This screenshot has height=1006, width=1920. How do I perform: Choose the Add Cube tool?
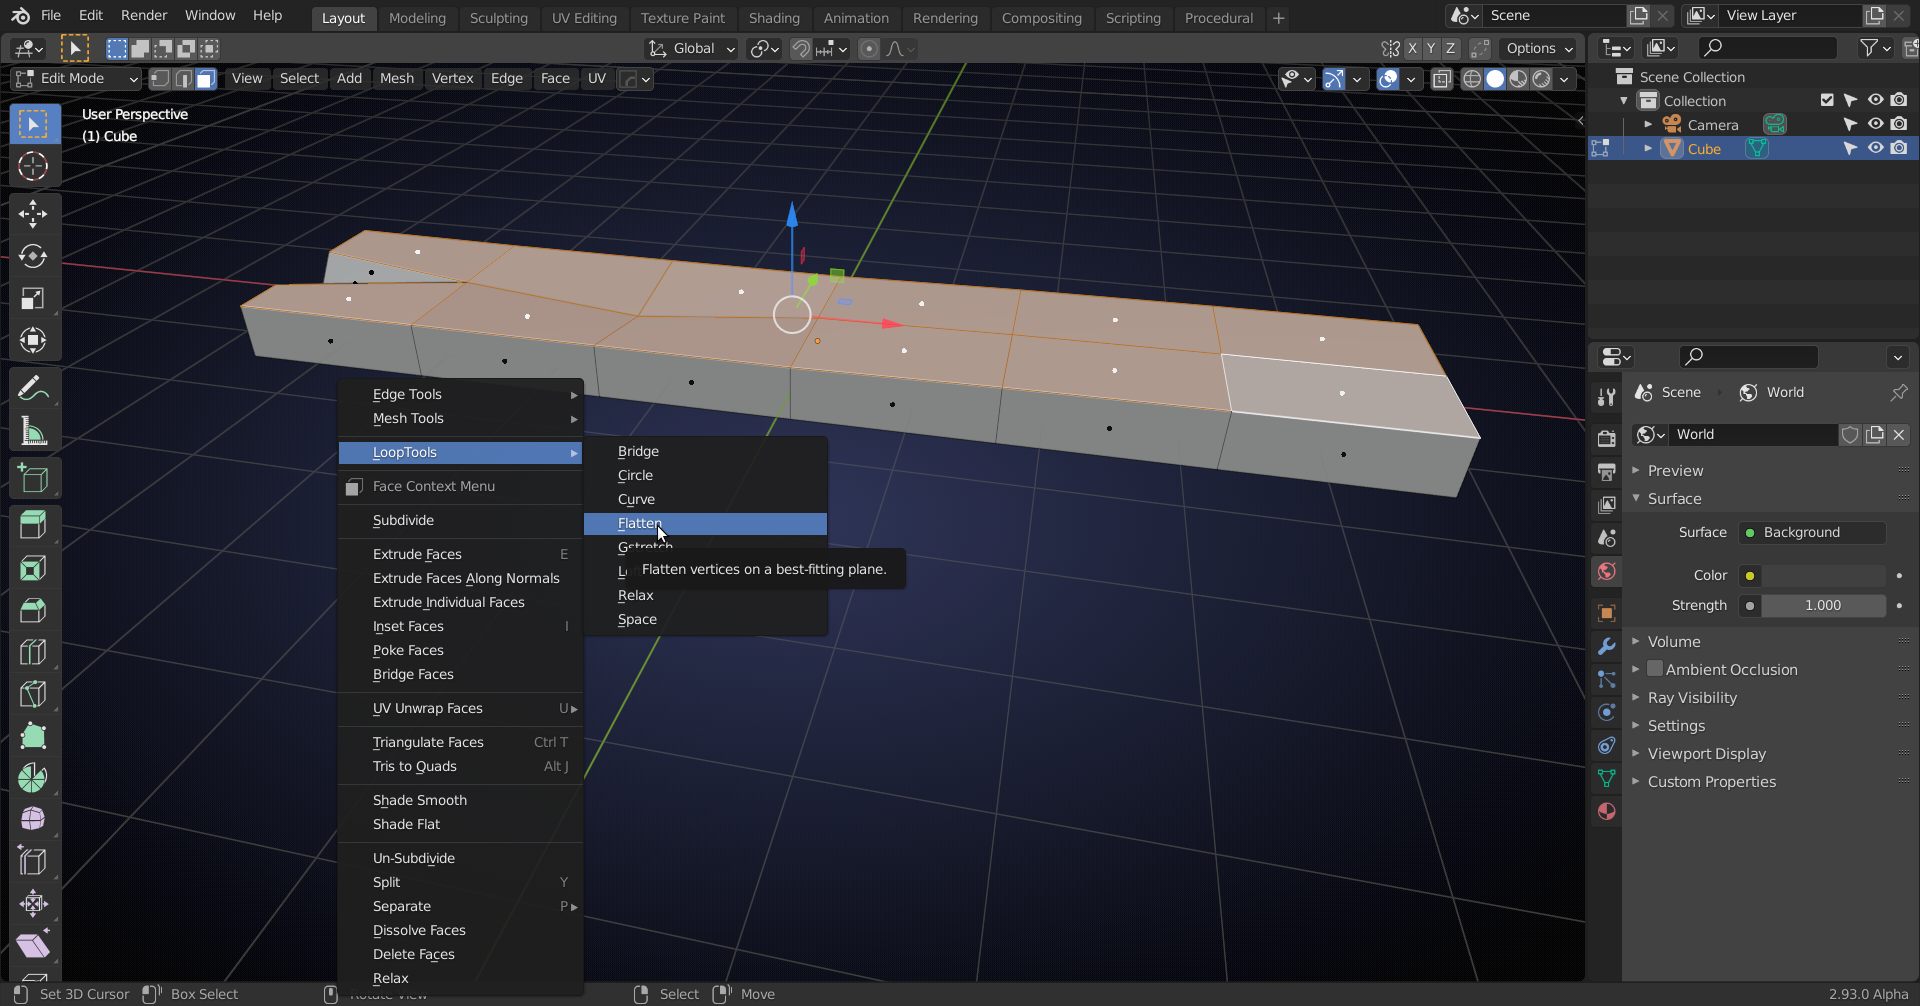pyautogui.click(x=33, y=478)
